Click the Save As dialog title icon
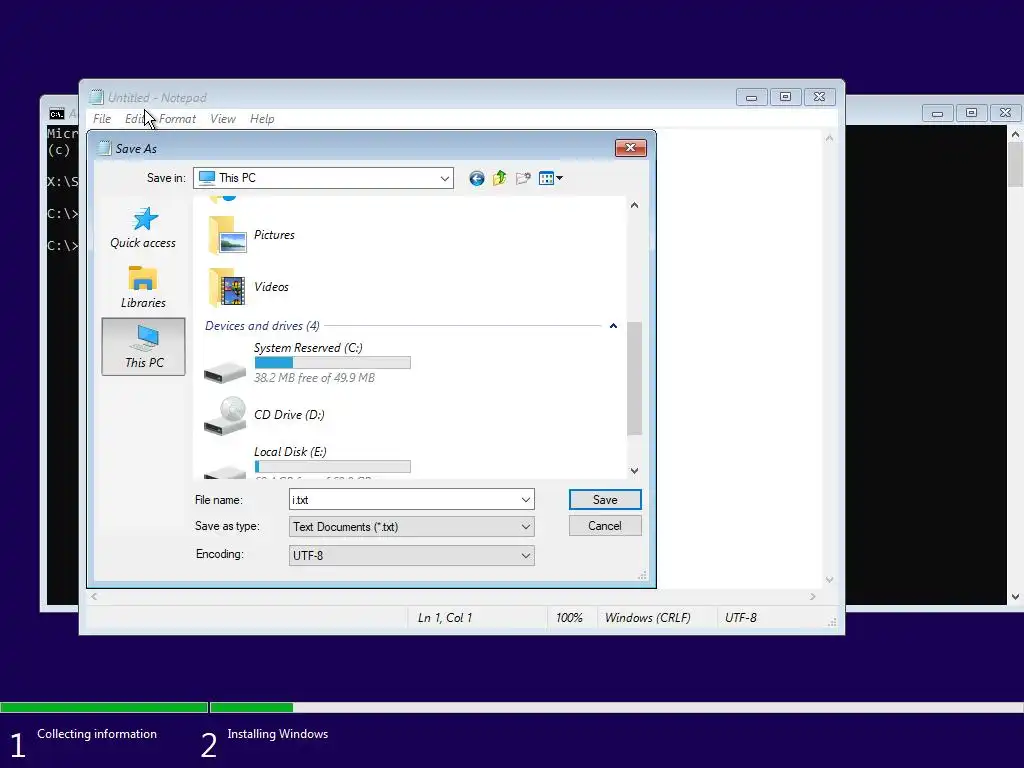This screenshot has height=768, width=1024. pos(104,148)
